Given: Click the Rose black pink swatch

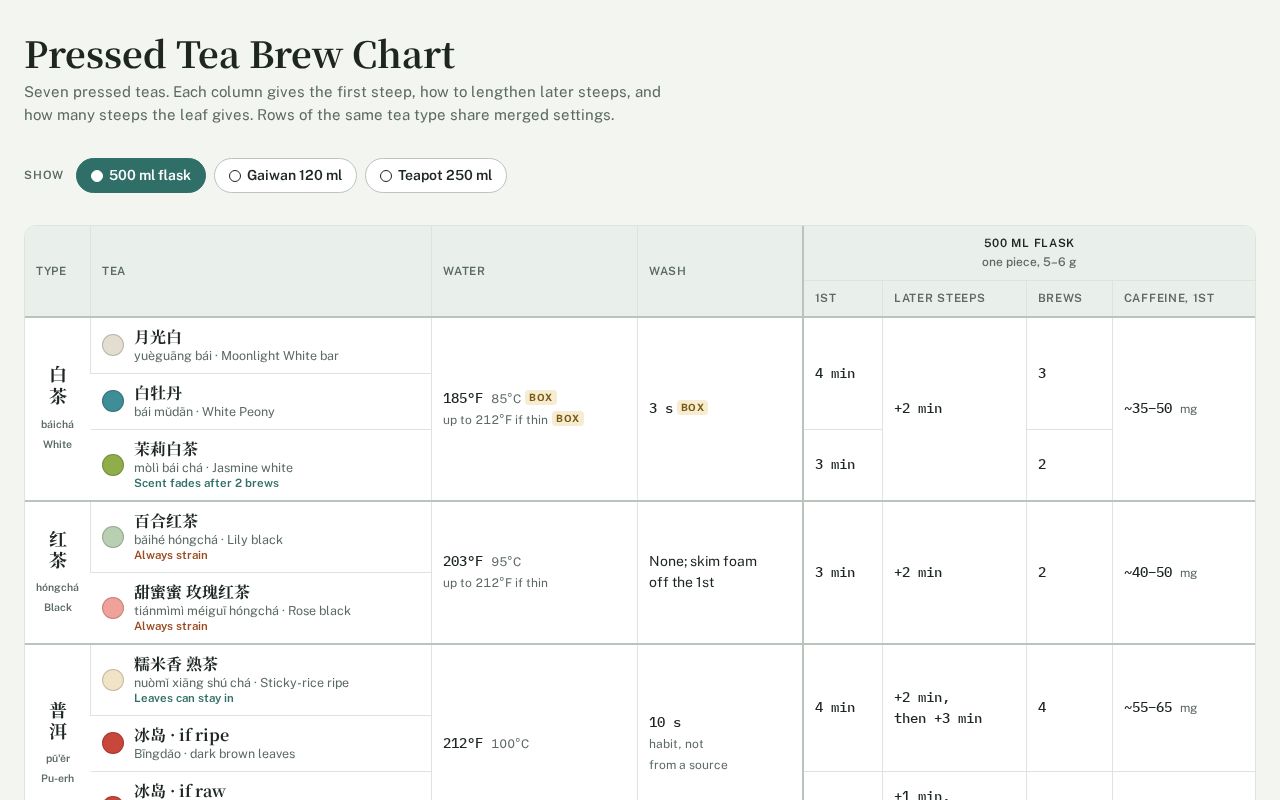Looking at the screenshot, I should point(113,608).
